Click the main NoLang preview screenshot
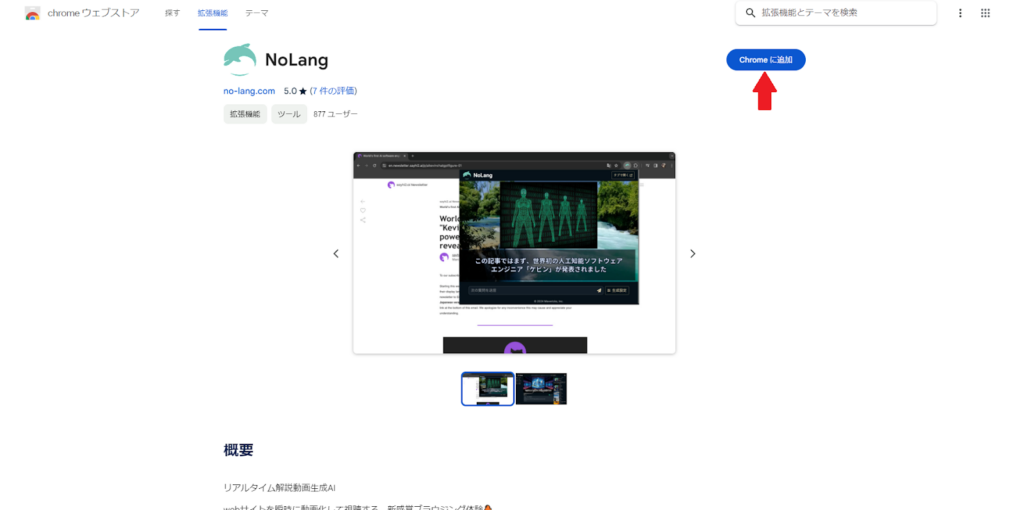This screenshot has height=510, width=1024. (515, 253)
